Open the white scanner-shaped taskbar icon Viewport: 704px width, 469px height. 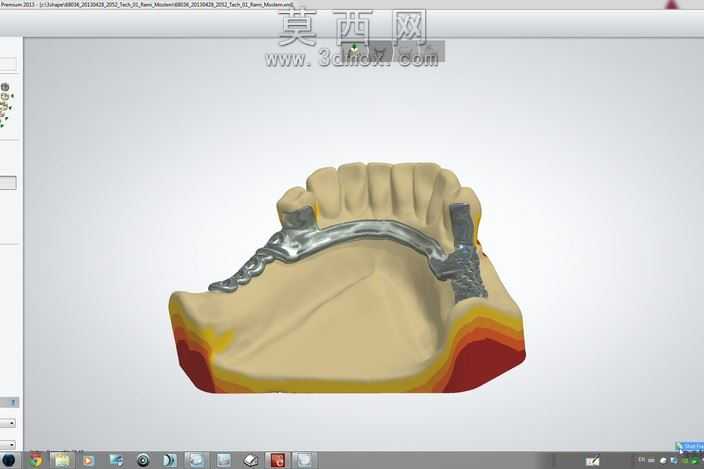pyautogui.click(x=251, y=460)
